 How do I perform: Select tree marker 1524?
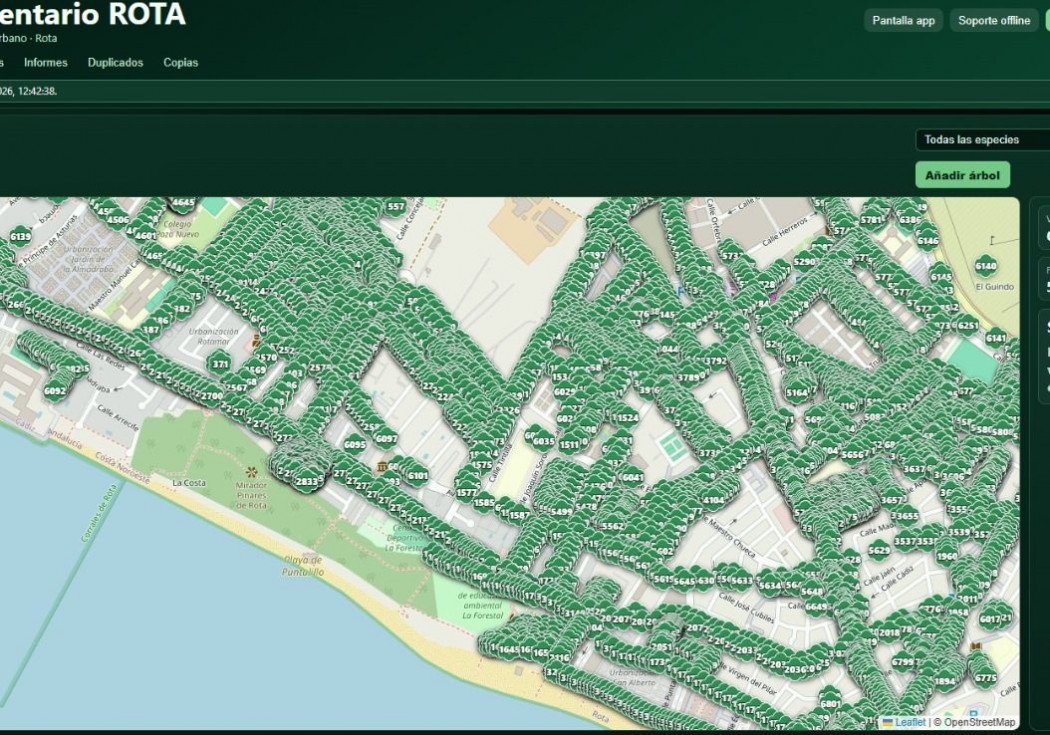click(627, 417)
